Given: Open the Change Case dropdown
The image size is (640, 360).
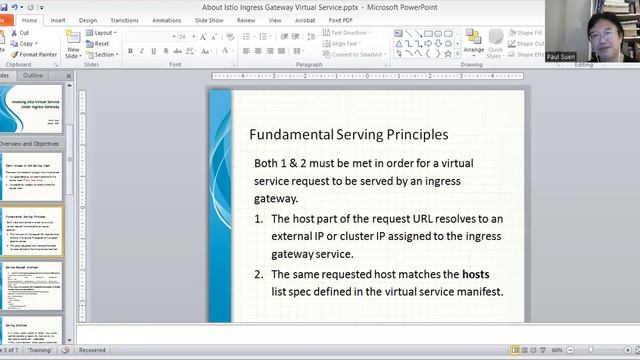Looking at the screenshot, I should click(206, 51).
